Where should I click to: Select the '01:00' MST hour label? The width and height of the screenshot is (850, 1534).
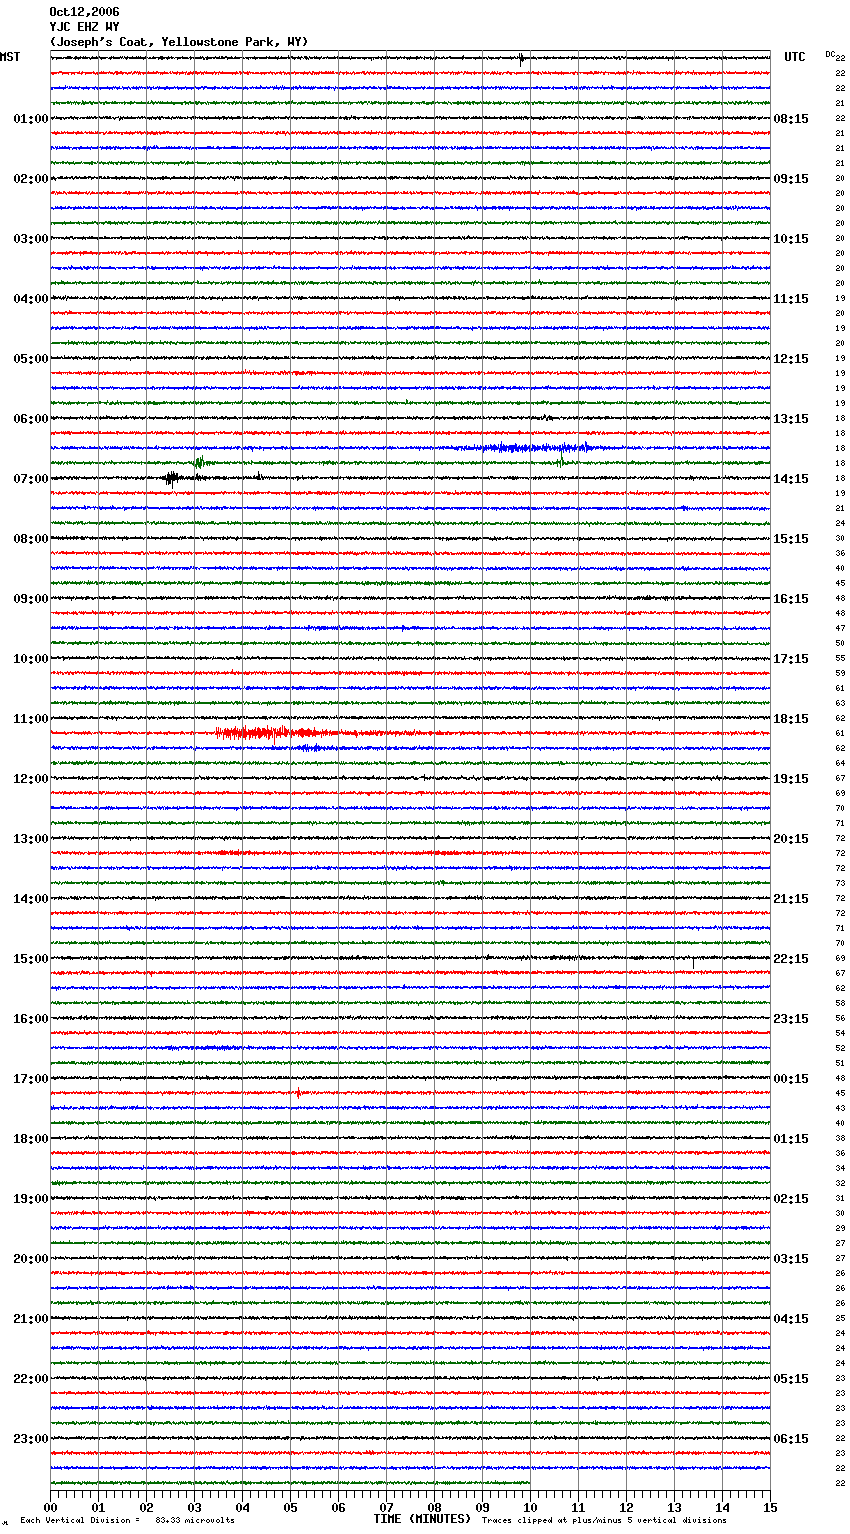(31, 119)
